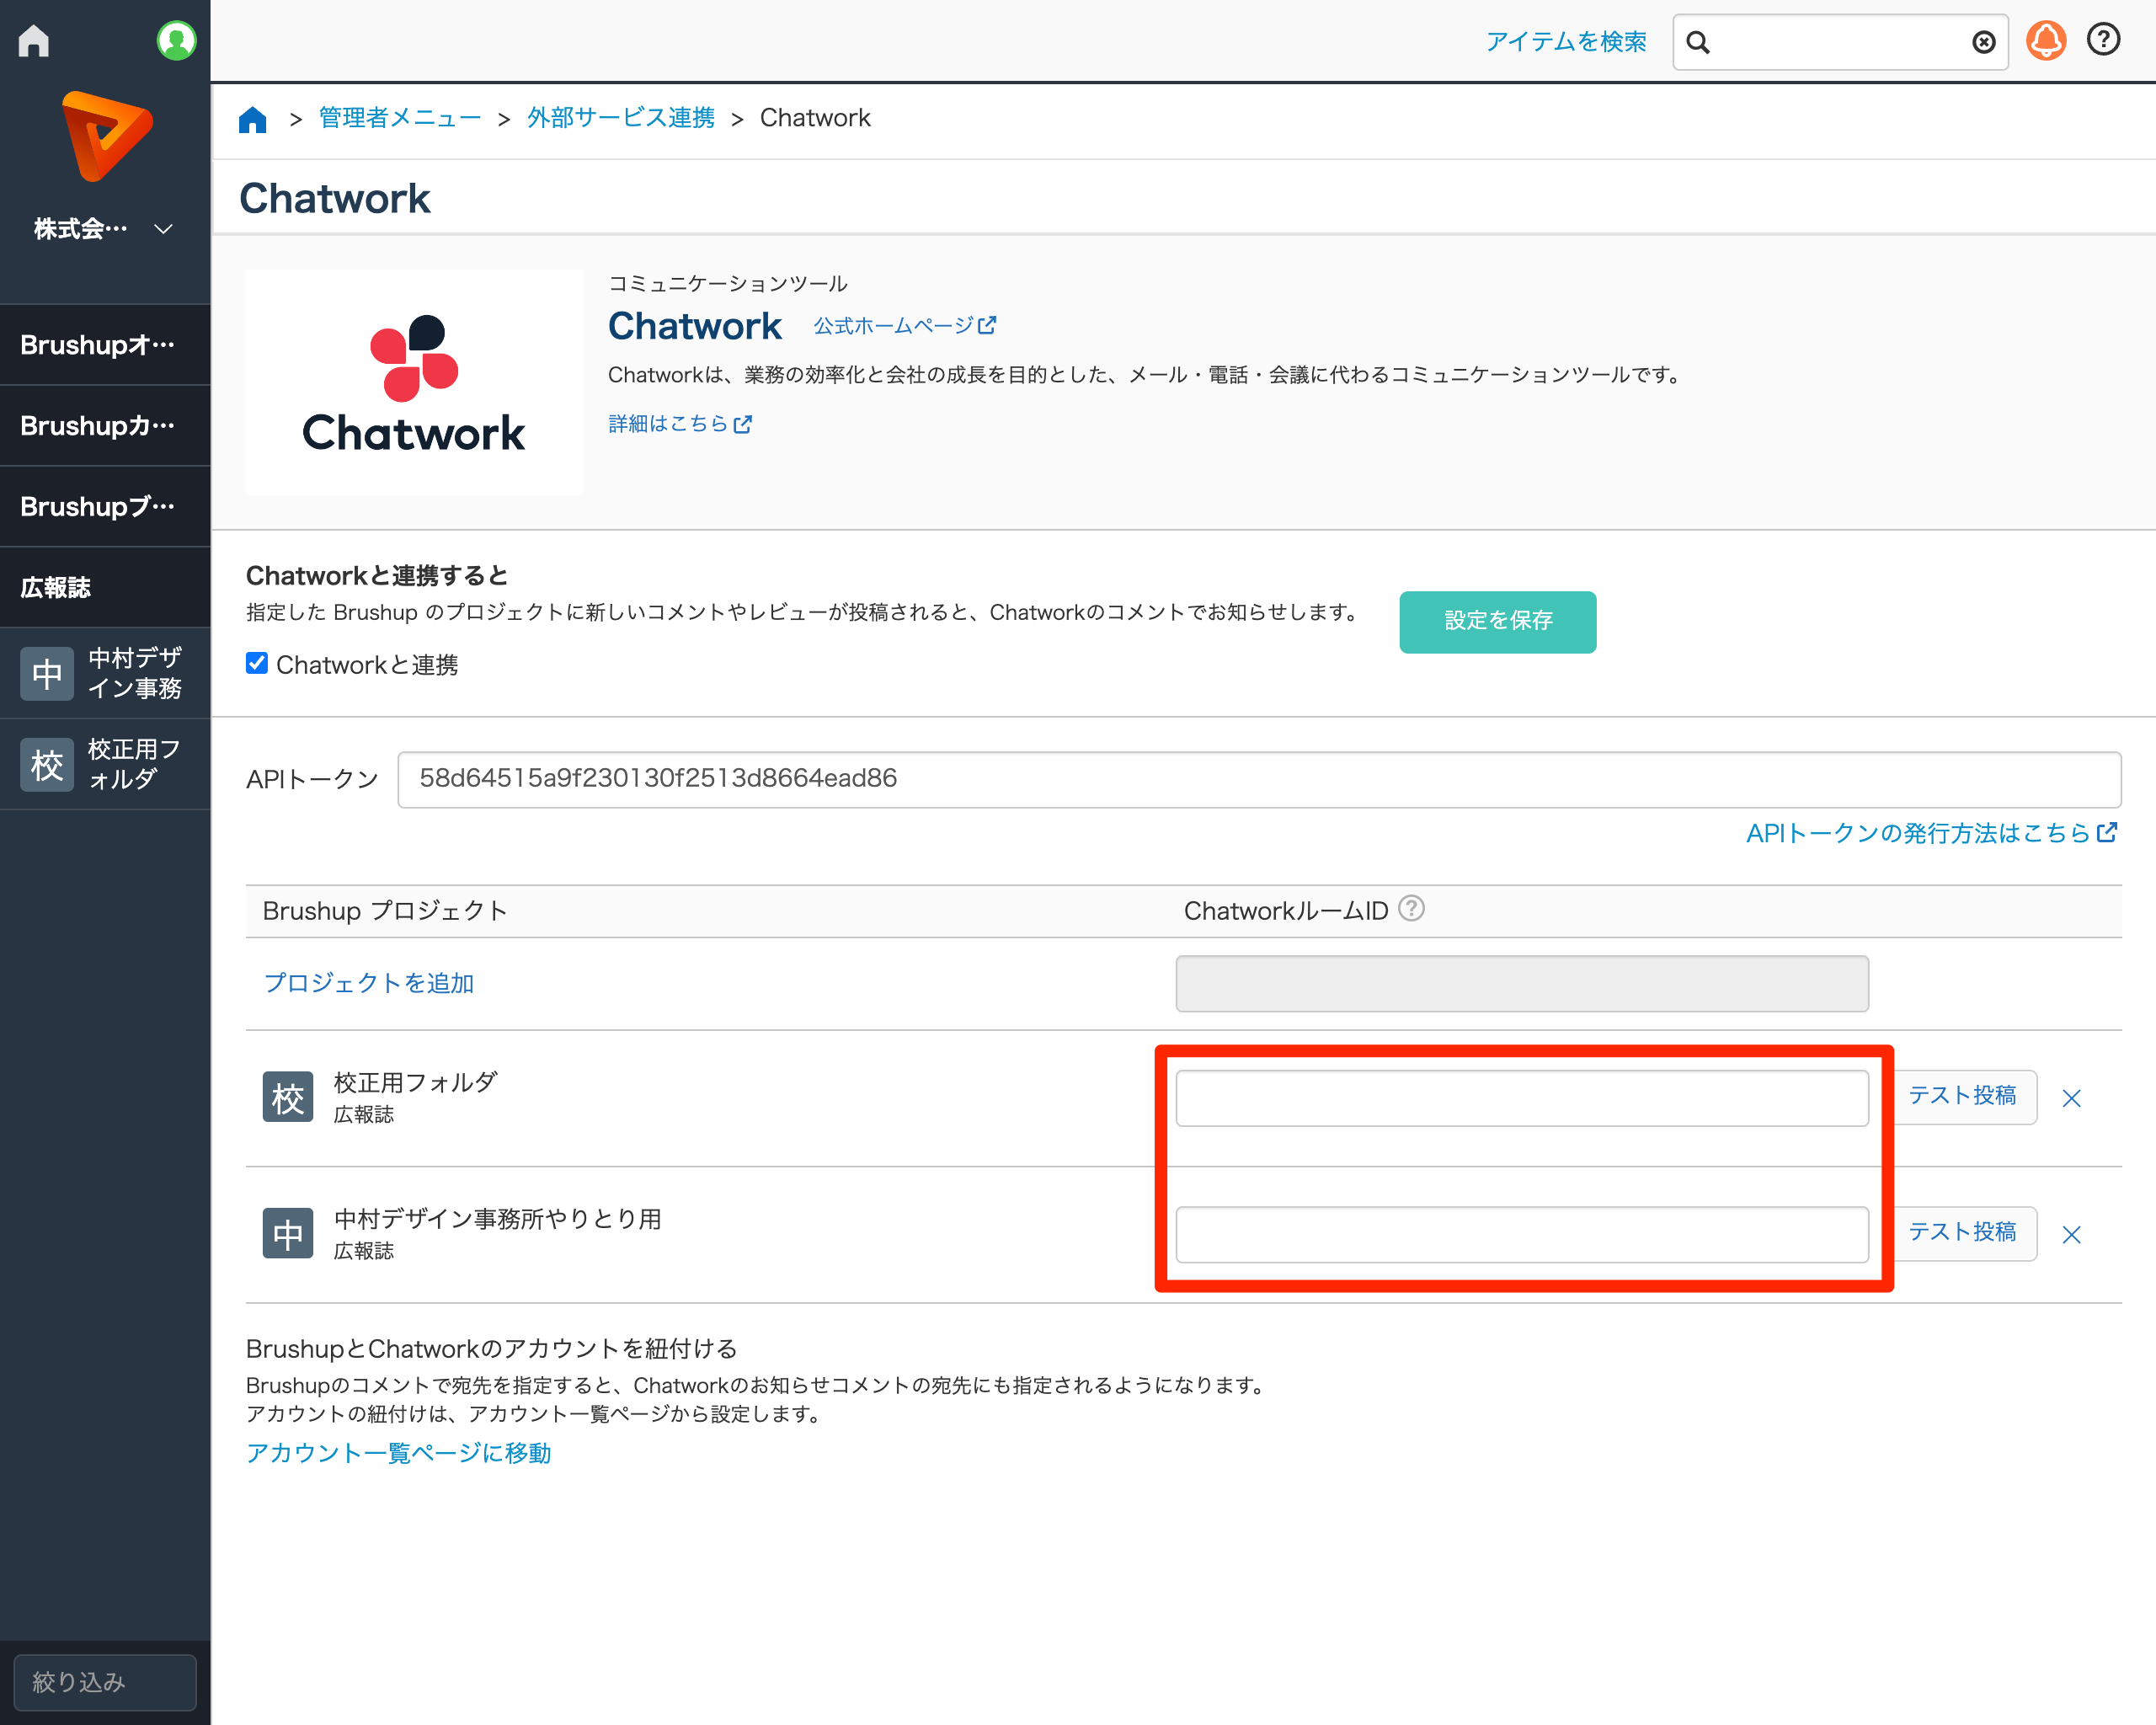
Task: Click the orange Brushup logo
Action: click(x=106, y=136)
